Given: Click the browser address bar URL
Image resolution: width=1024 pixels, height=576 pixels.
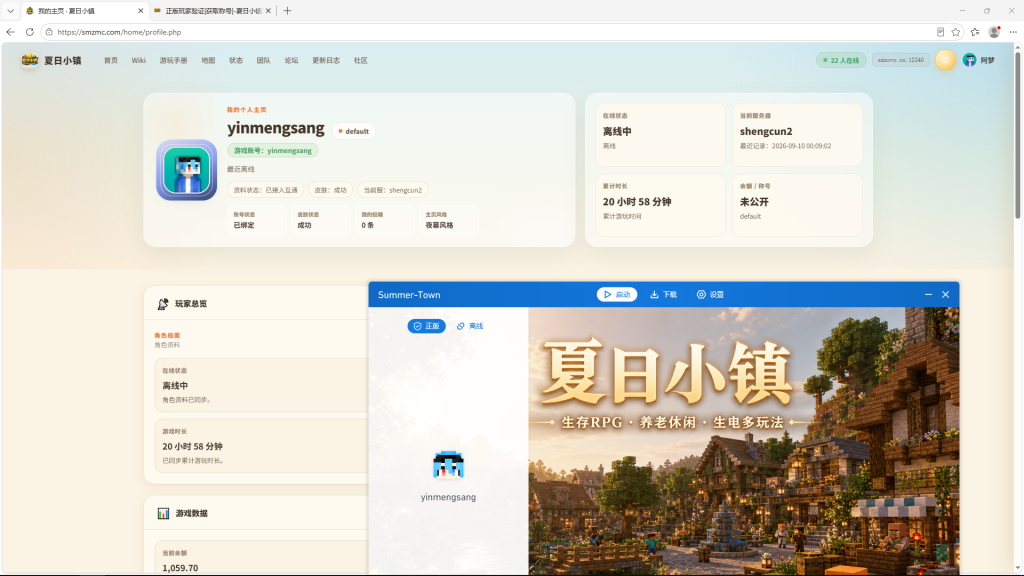Looking at the screenshot, I should click(x=119, y=32).
